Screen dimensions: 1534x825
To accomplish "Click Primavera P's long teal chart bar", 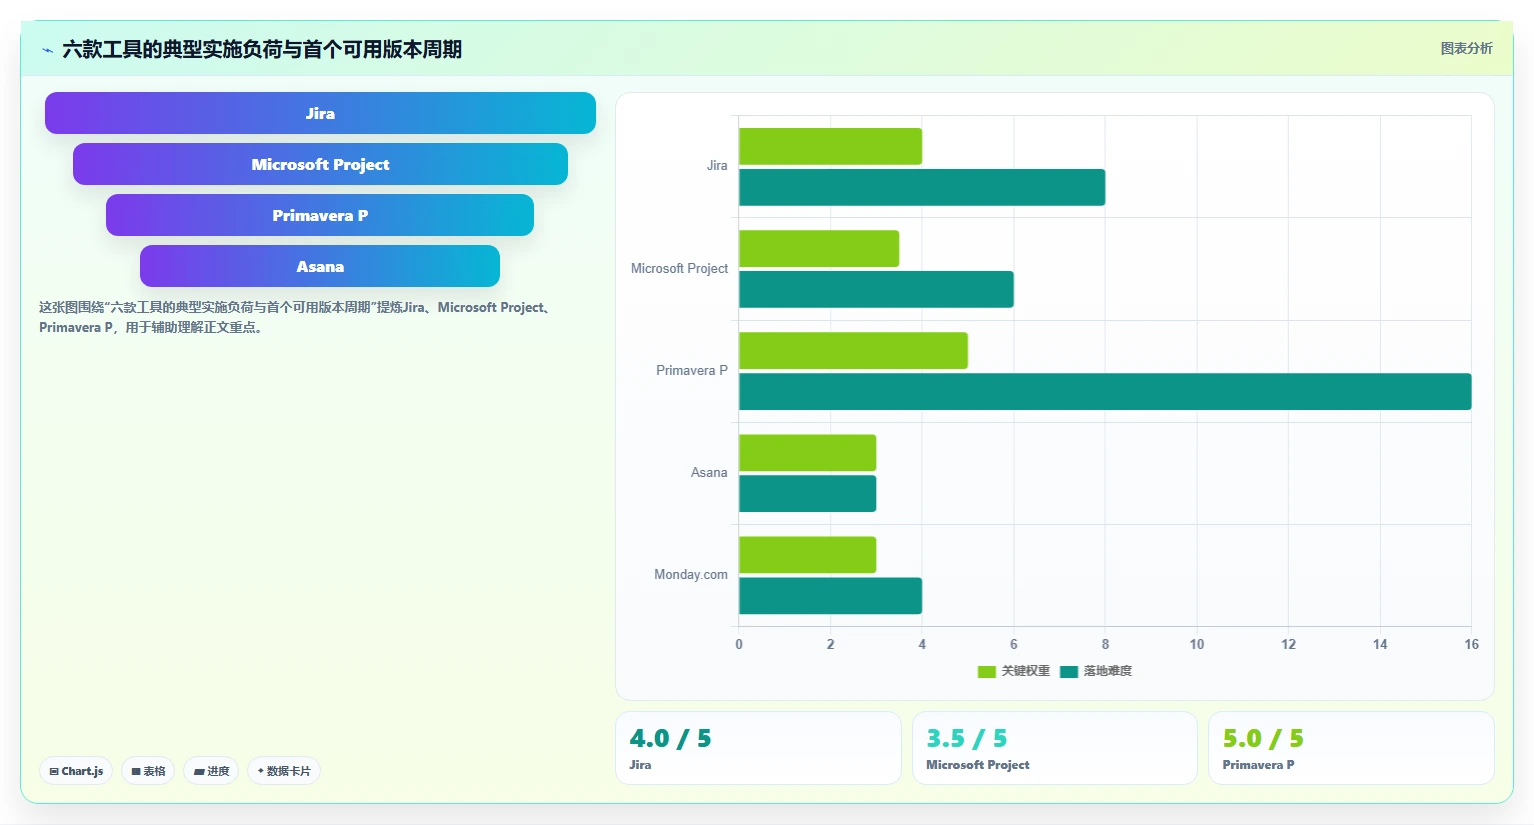I will [x=1105, y=391].
